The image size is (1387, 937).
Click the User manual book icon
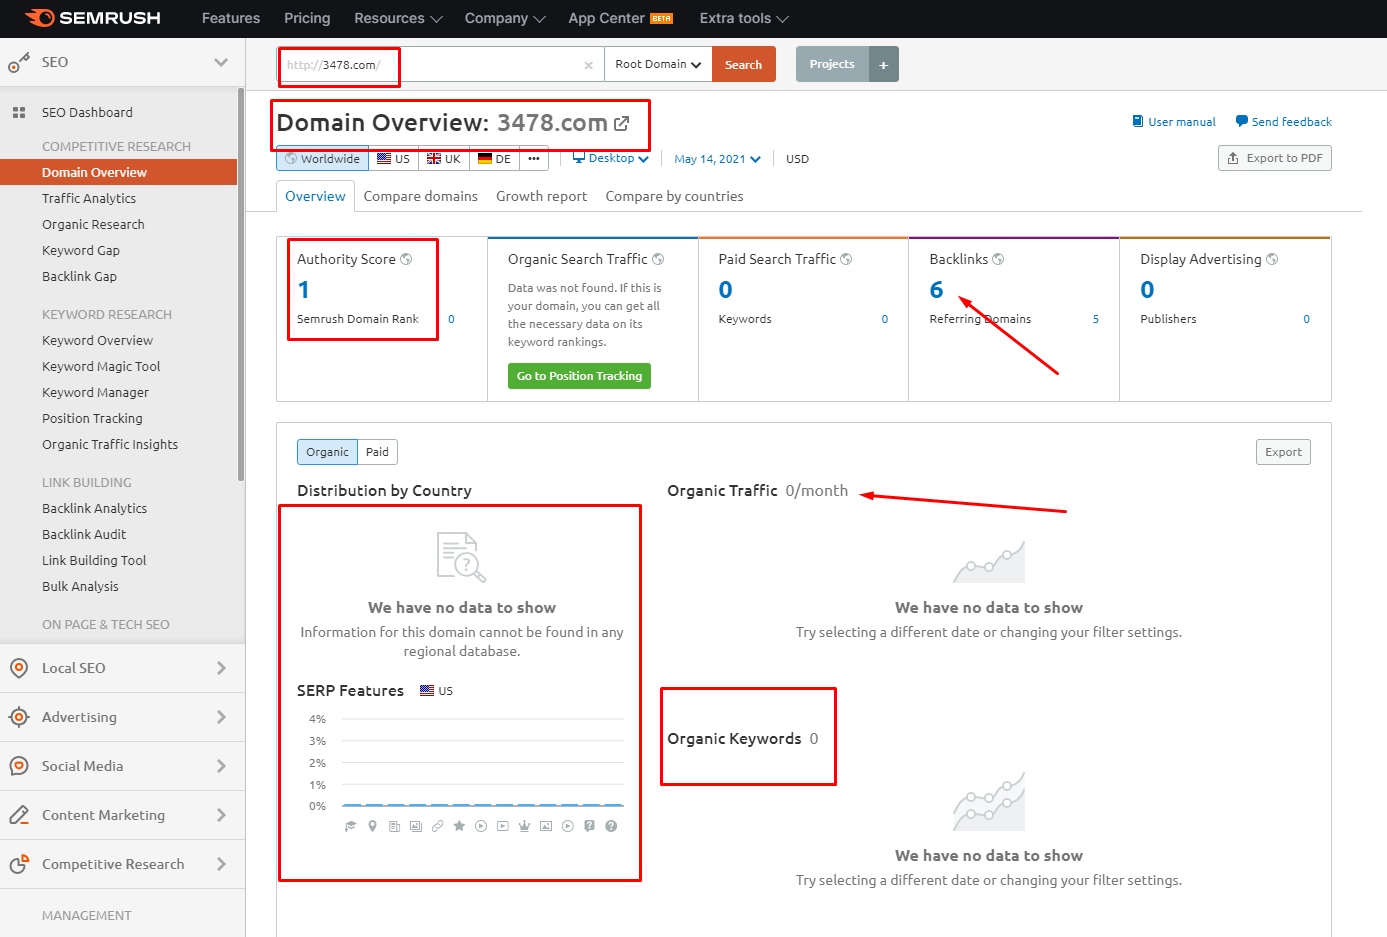(x=1138, y=121)
